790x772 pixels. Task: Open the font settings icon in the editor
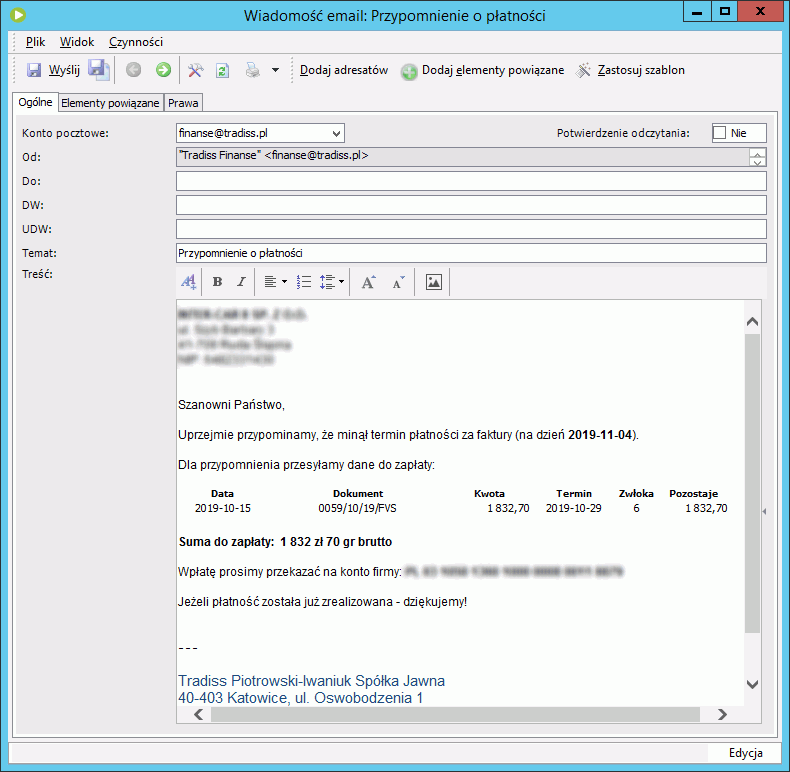click(x=188, y=282)
